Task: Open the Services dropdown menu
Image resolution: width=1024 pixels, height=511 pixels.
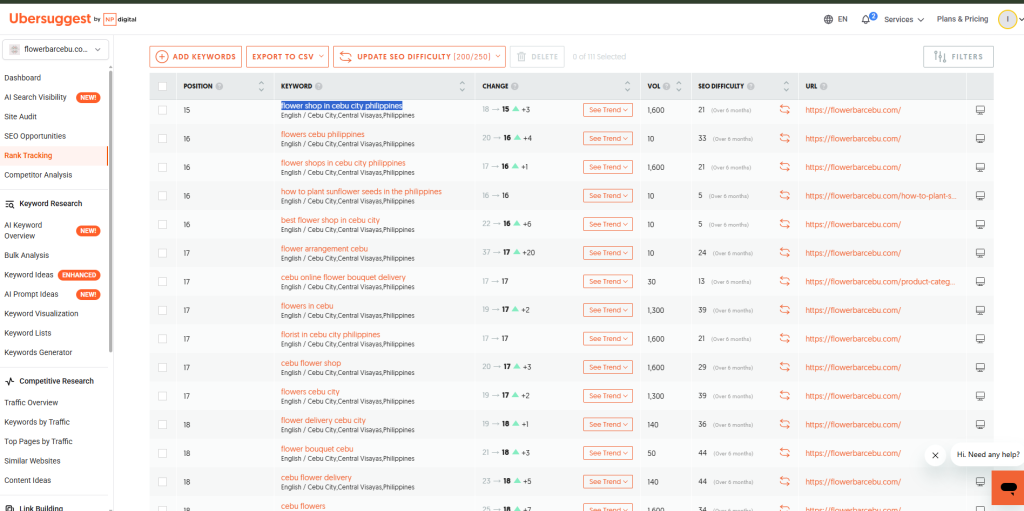Action: [x=904, y=19]
